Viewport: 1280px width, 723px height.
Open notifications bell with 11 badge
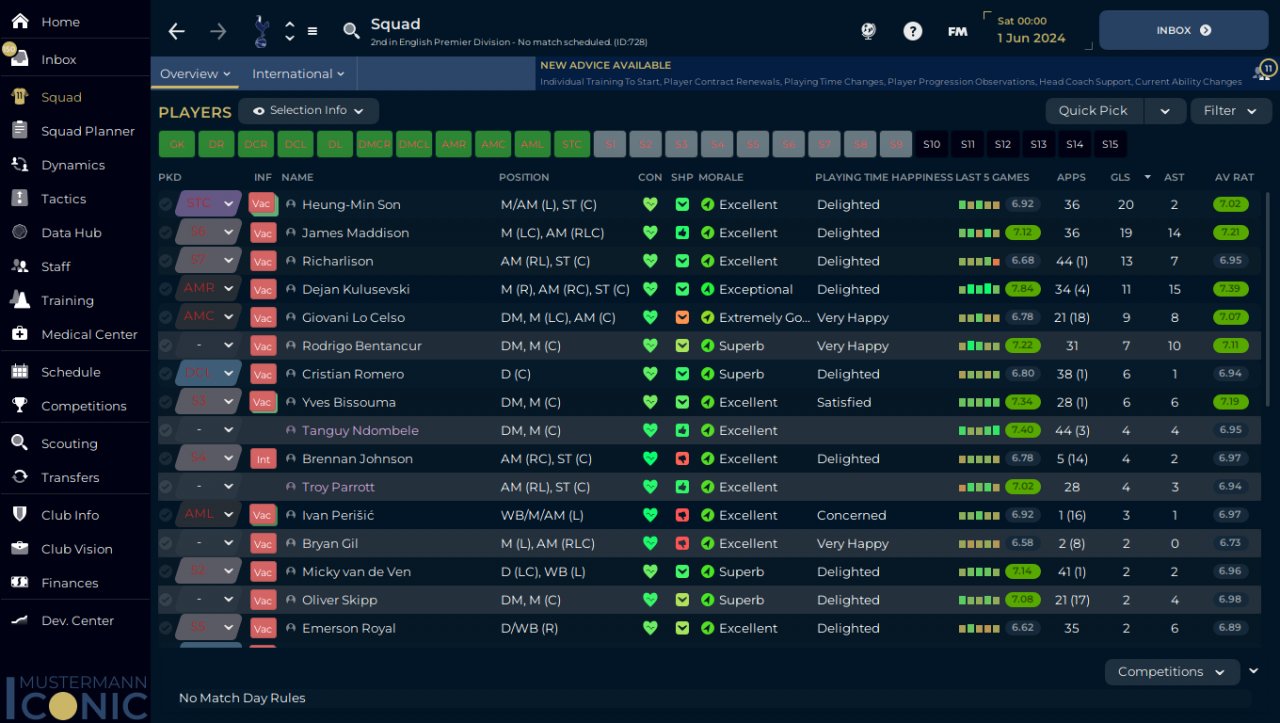(x=1264, y=72)
